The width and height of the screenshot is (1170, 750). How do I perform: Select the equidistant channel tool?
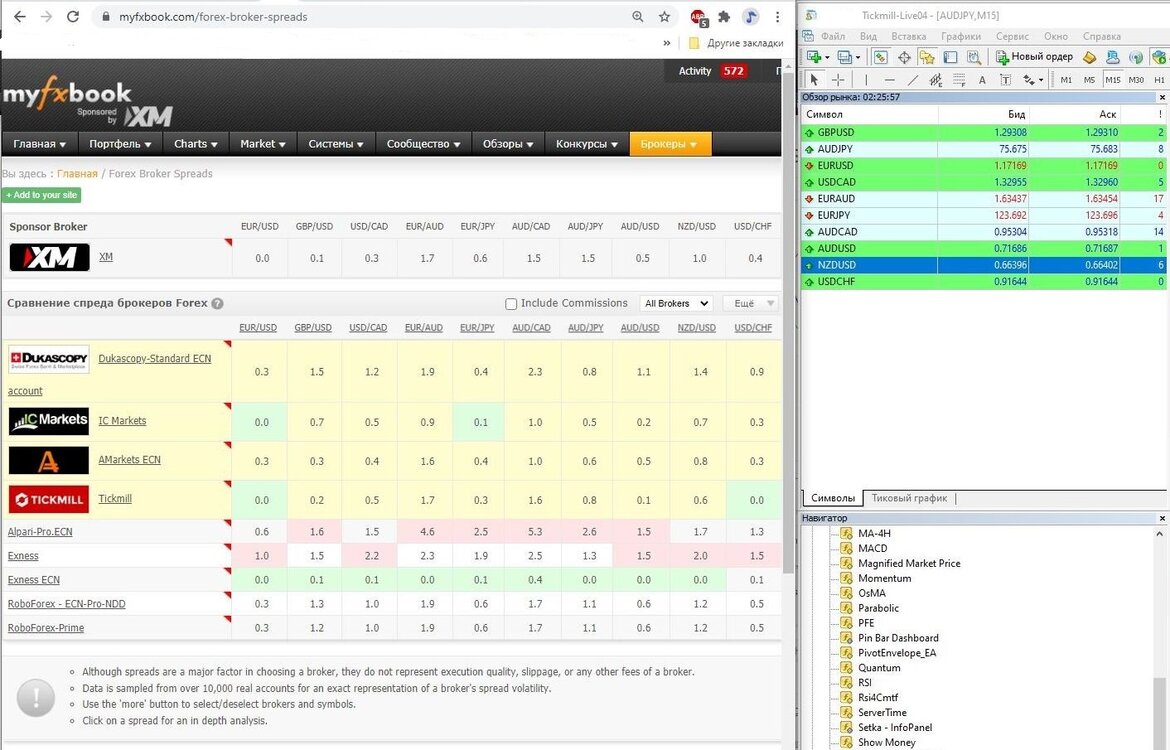936,80
